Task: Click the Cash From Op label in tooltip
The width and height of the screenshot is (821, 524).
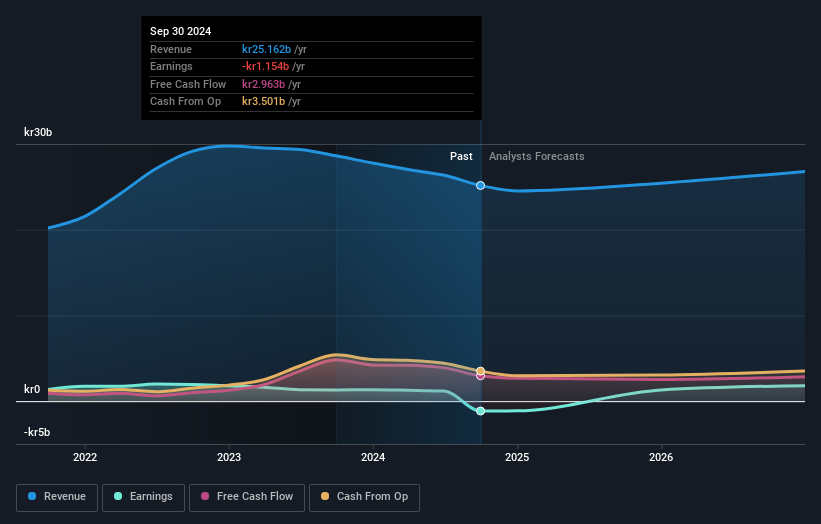Action: (185, 102)
